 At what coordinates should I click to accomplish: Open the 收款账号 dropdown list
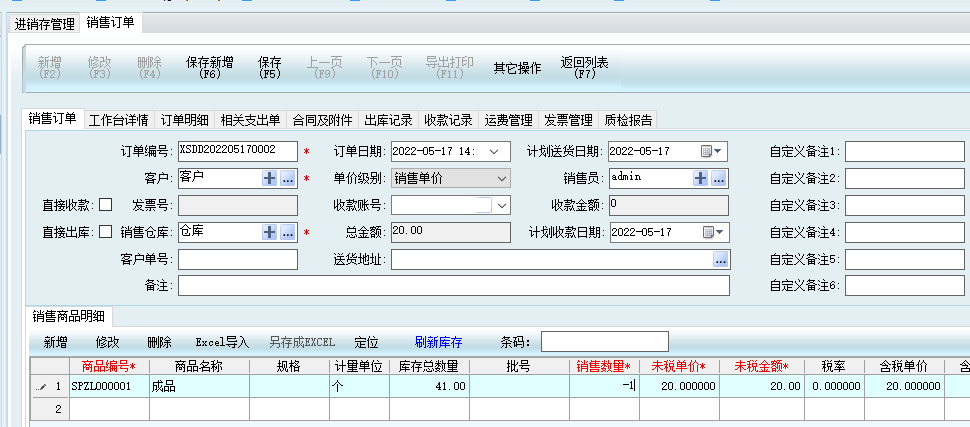502,205
